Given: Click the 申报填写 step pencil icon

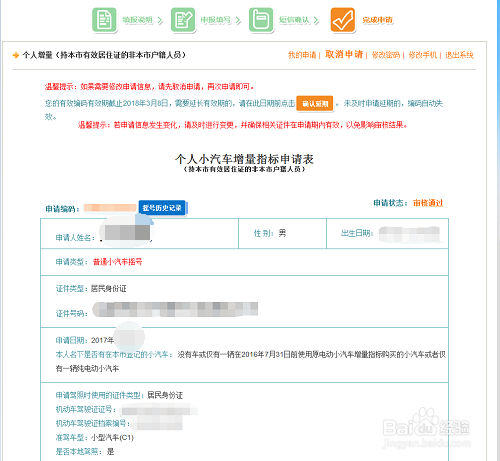Looking at the screenshot, I should click(x=183, y=20).
